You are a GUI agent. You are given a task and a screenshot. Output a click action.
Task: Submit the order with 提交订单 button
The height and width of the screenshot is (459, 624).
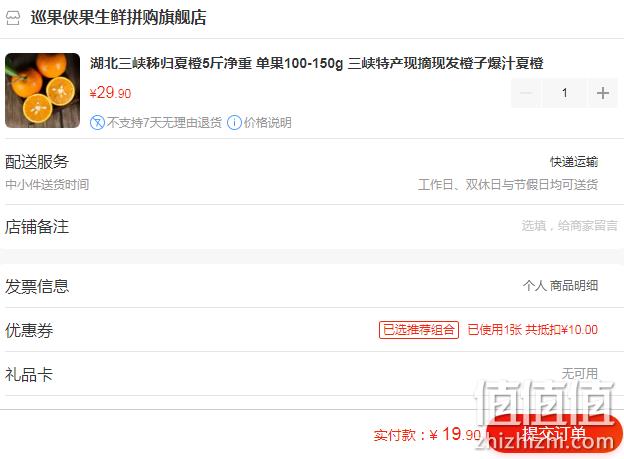click(554, 434)
